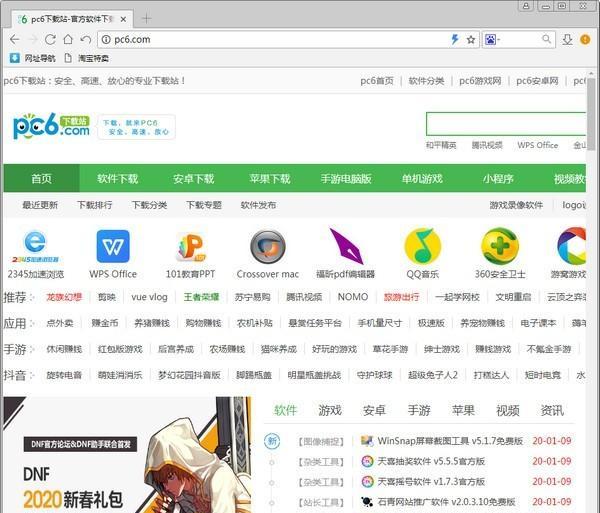Open the Crossover mac app icon

(267, 247)
